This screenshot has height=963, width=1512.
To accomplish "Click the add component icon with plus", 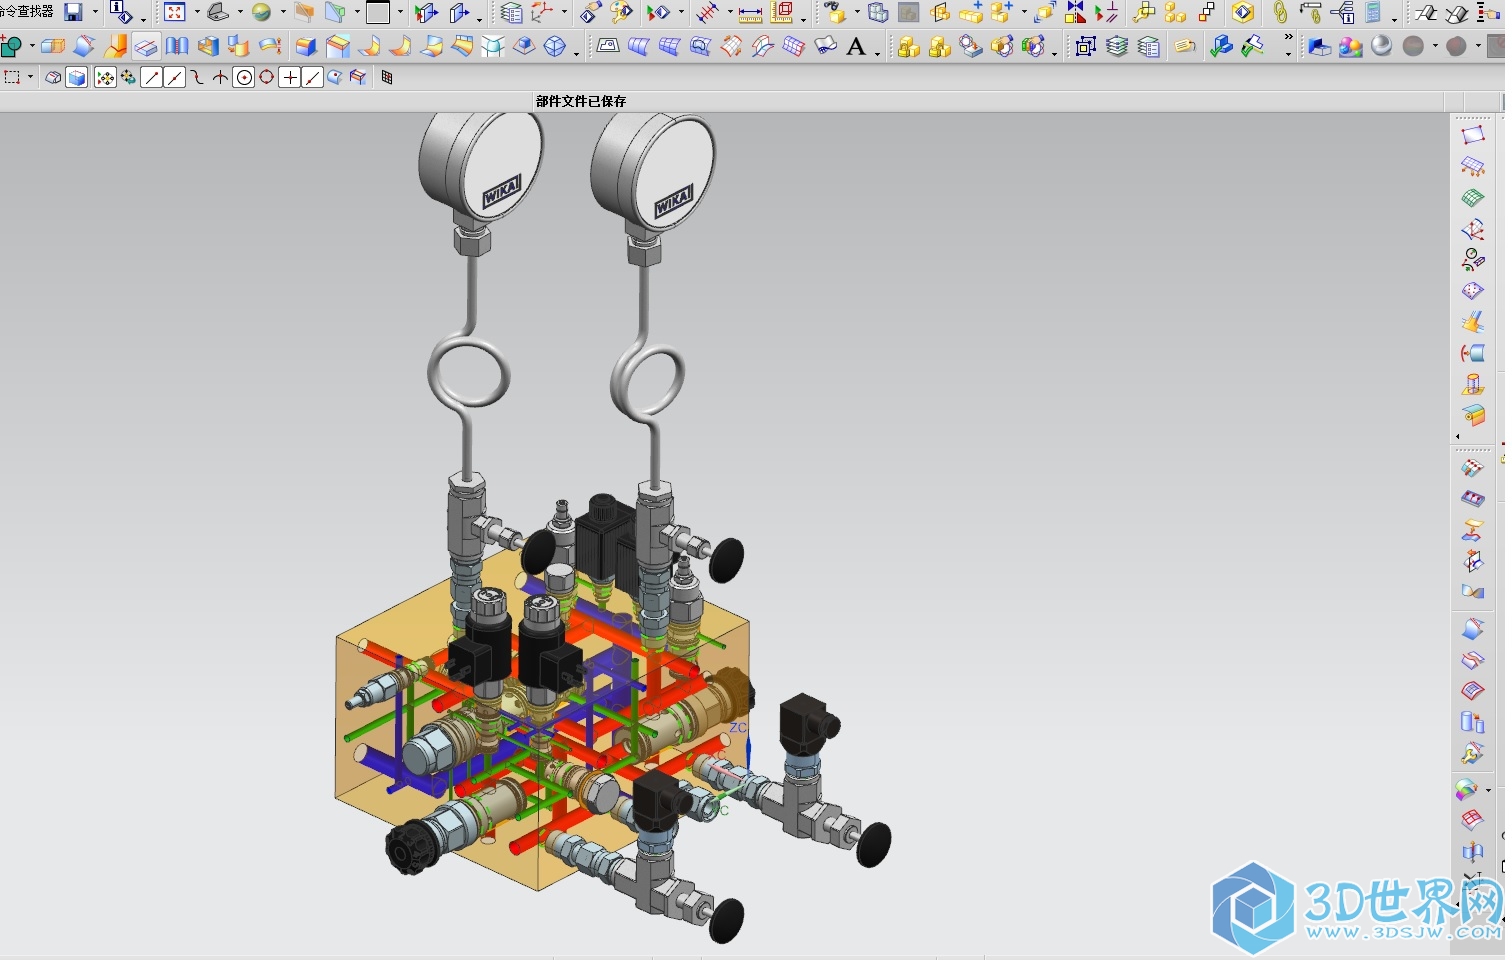I will (x=1001, y=12).
